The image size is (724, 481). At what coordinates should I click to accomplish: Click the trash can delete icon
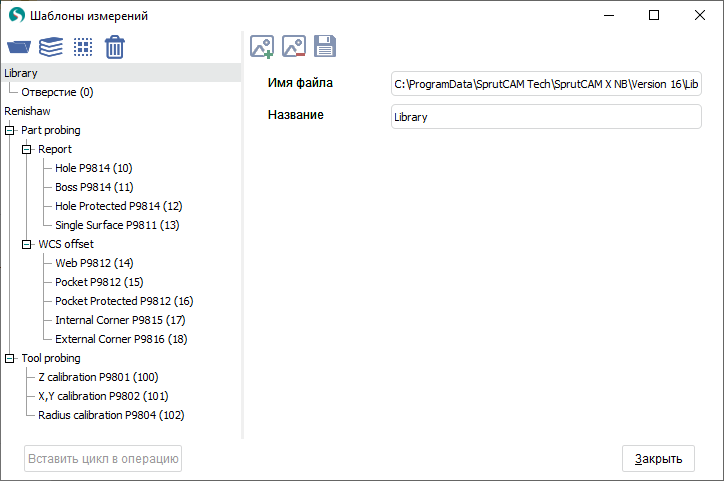[115, 47]
